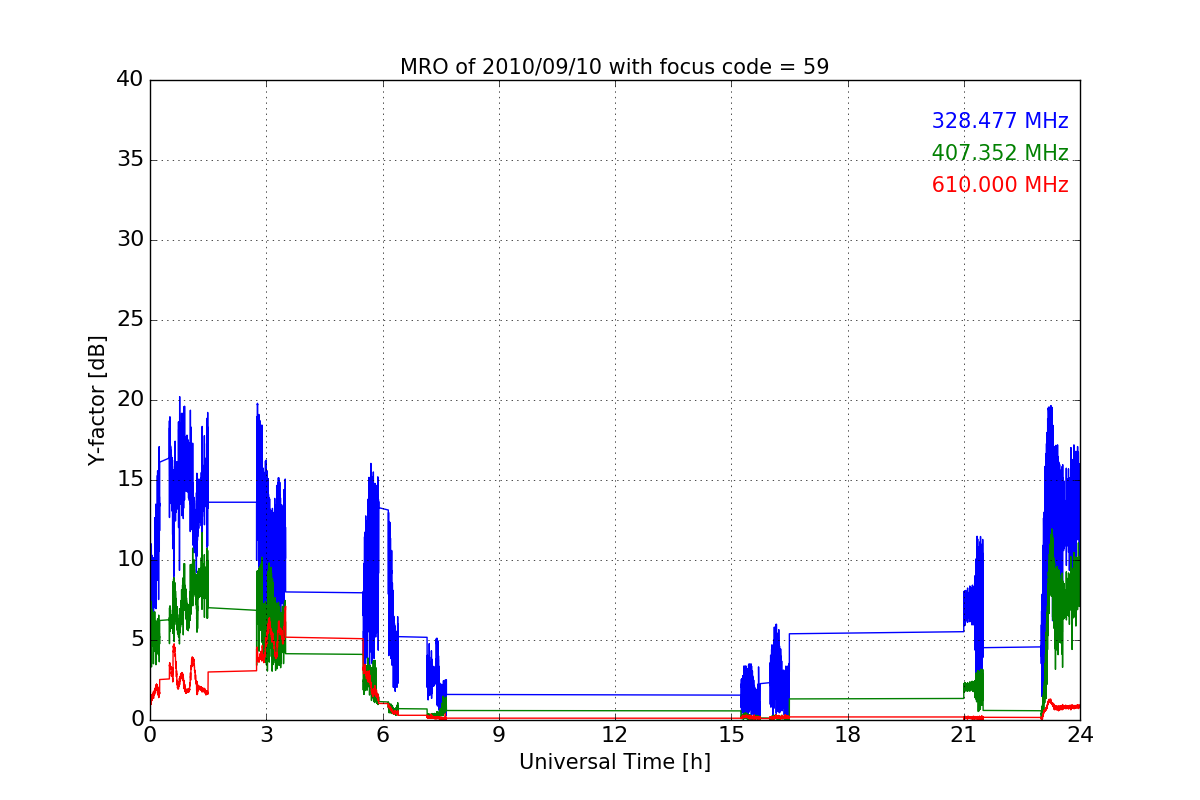Click the x-axis tick label 6

coord(382,735)
